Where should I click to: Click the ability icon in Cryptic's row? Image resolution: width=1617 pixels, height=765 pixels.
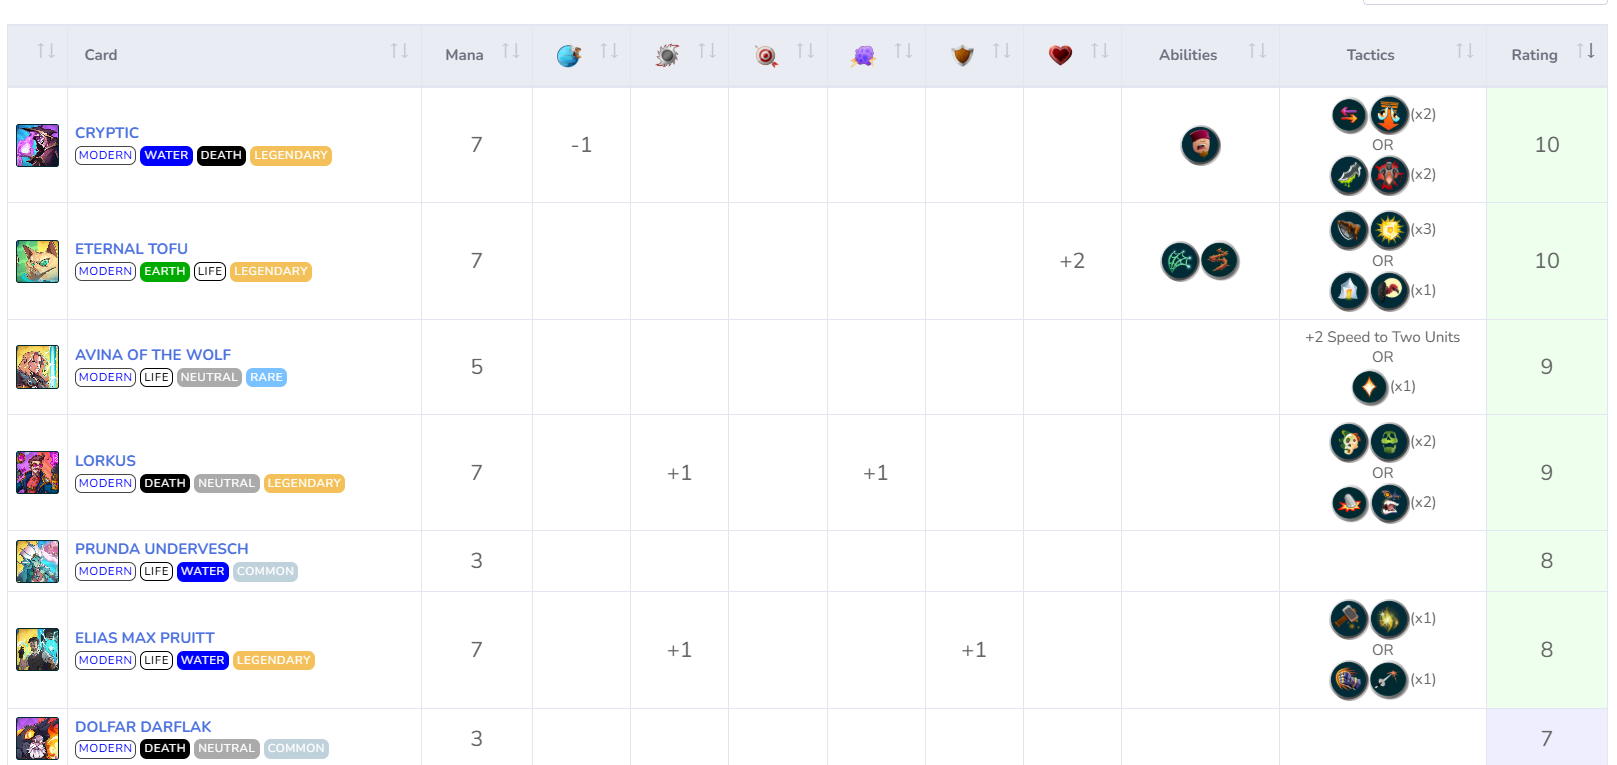click(x=1200, y=146)
